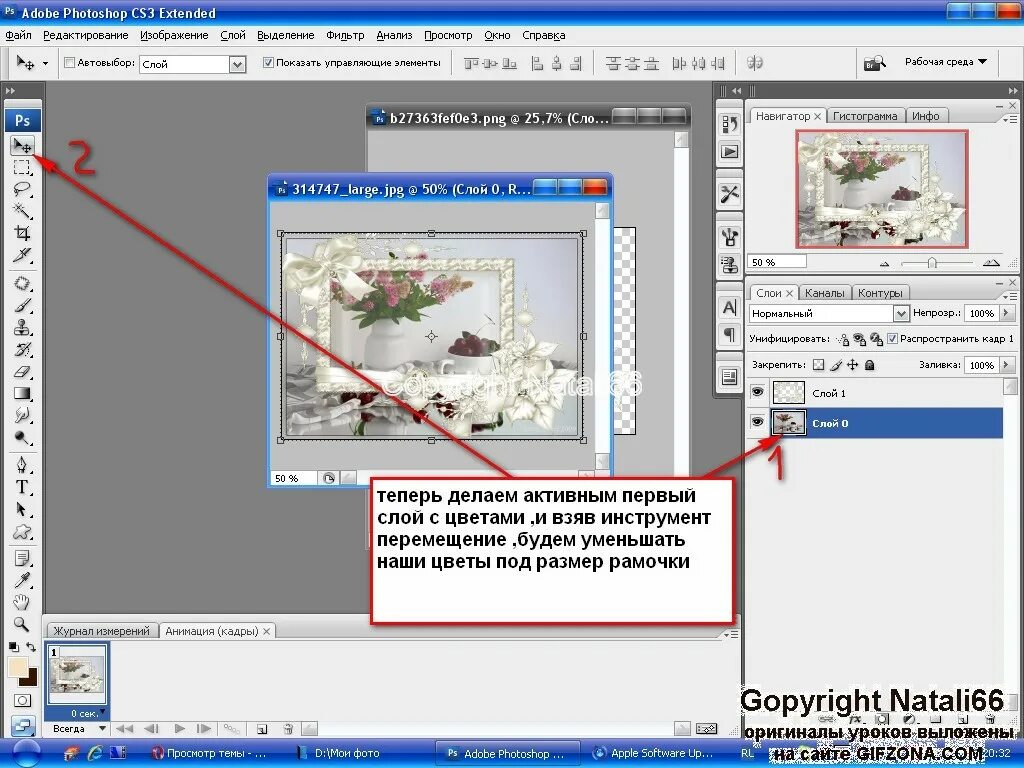The image size is (1024, 768).
Task: Open D:\Мои фото taskbar button
Action: click(346, 753)
